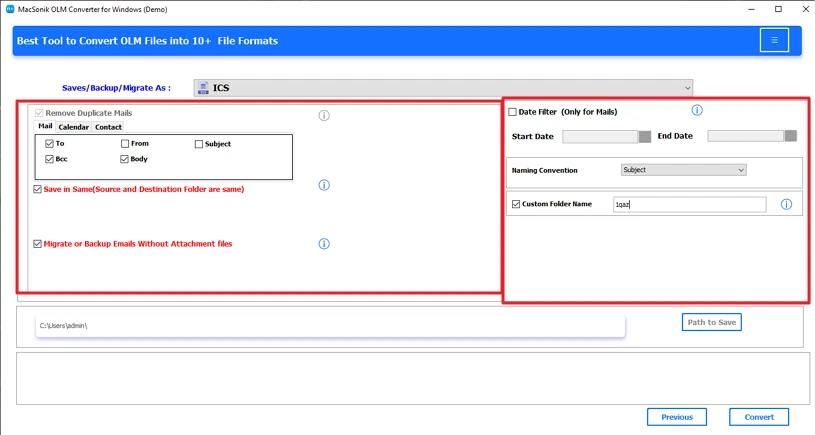The height and width of the screenshot is (435, 815).
Task: Click info icon beside Save in Same option
Action: (x=324, y=185)
